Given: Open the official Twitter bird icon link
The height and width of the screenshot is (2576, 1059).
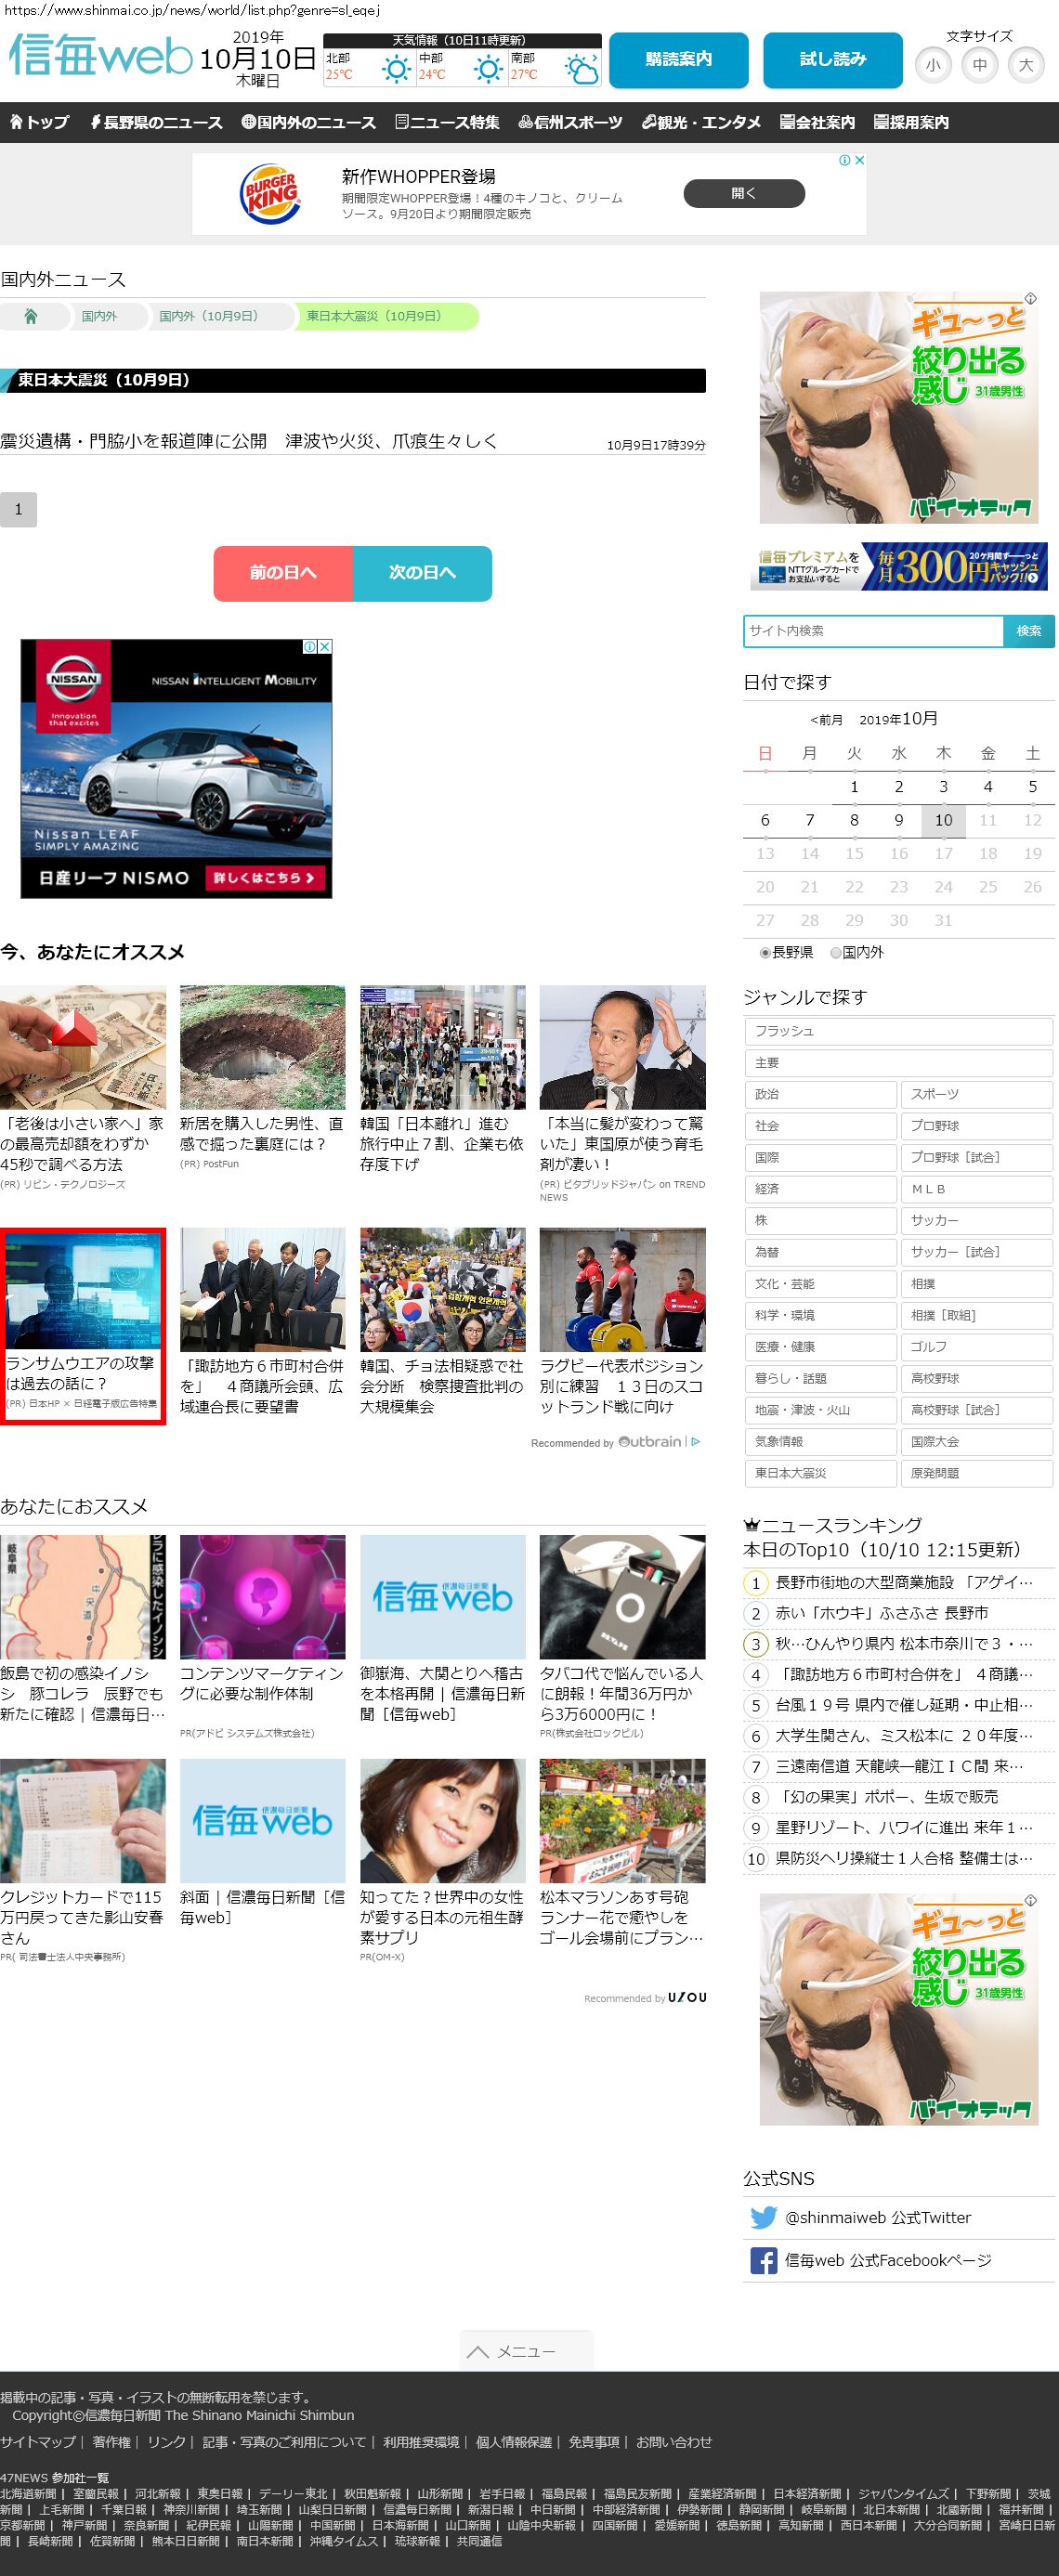Looking at the screenshot, I should [x=763, y=2217].
